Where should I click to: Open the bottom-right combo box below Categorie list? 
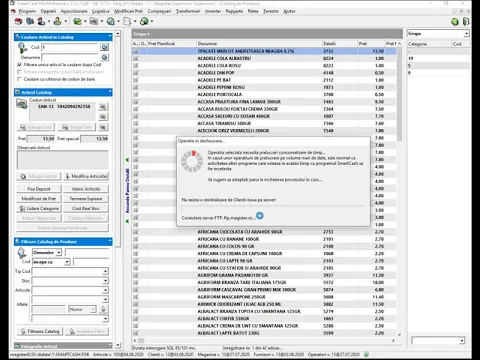pyautogui.click(x=462, y=341)
